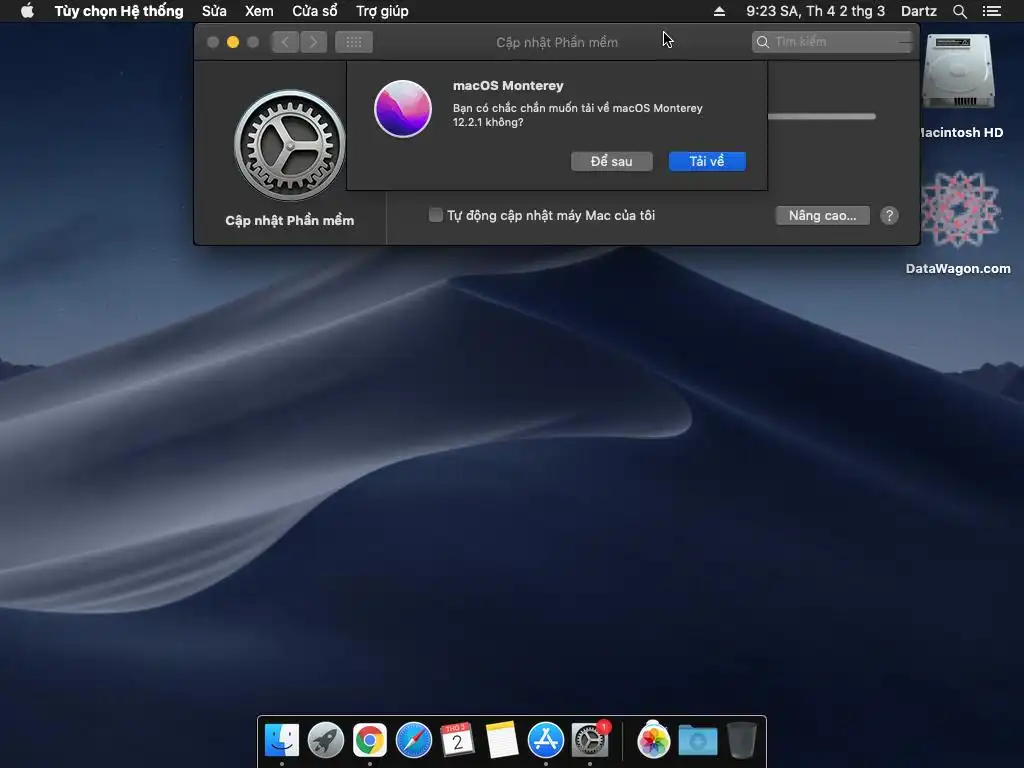Open the Xem menu
The width and height of the screenshot is (1024, 768).
click(x=259, y=11)
